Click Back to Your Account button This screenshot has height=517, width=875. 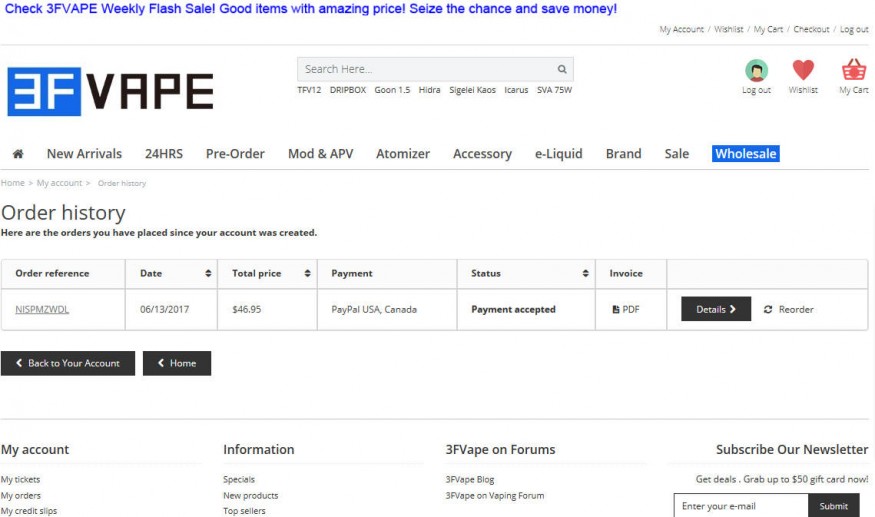[68, 363]
